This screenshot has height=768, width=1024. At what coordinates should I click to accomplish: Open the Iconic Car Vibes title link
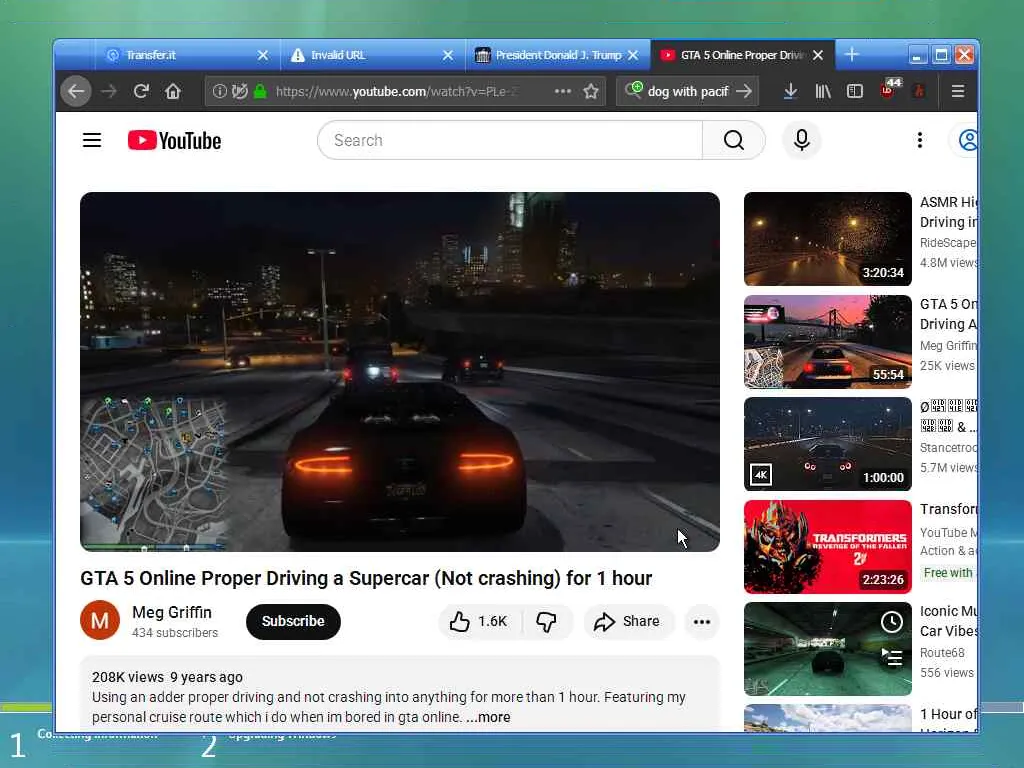pyautogui.click(x=948, y=621)
